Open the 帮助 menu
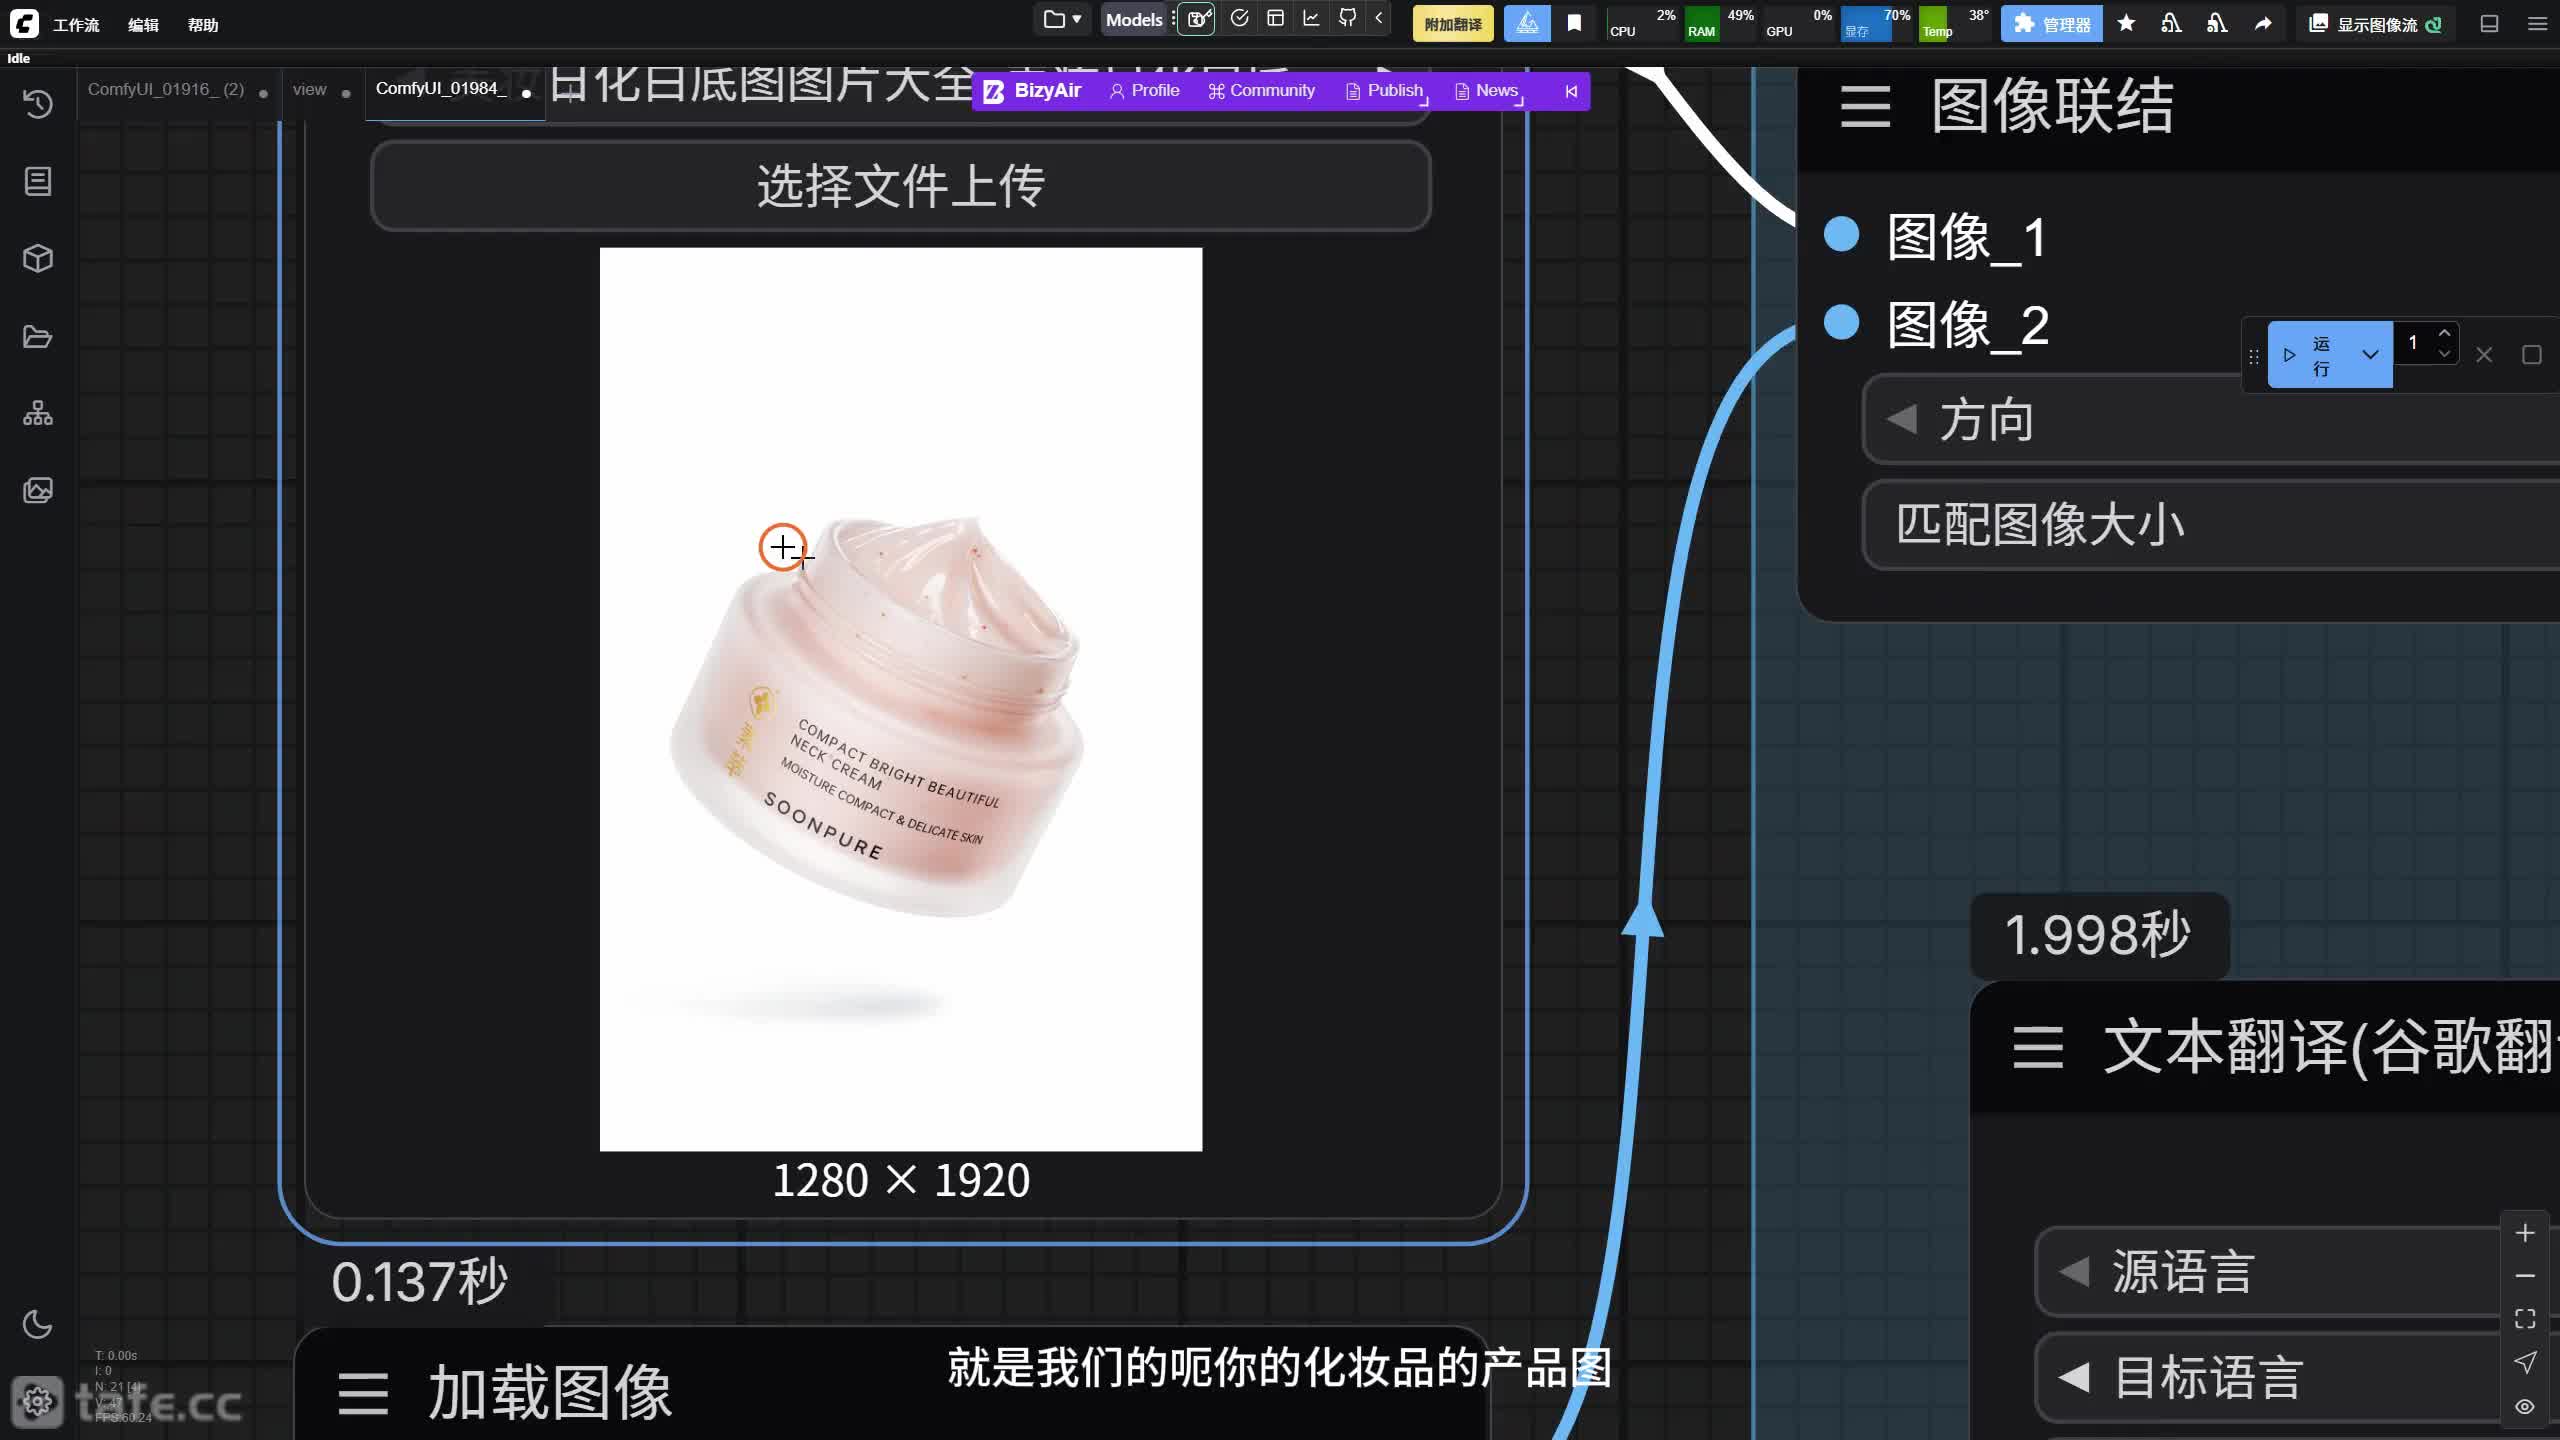This screenshot has width=2560, height=1440. pyautogui.click(x=203, y=25)
